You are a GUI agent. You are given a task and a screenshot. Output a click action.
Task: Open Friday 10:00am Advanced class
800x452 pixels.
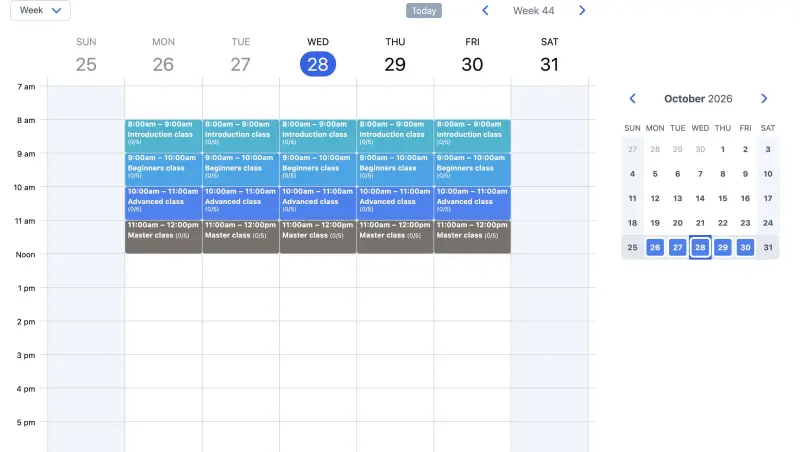click(472, 203)
